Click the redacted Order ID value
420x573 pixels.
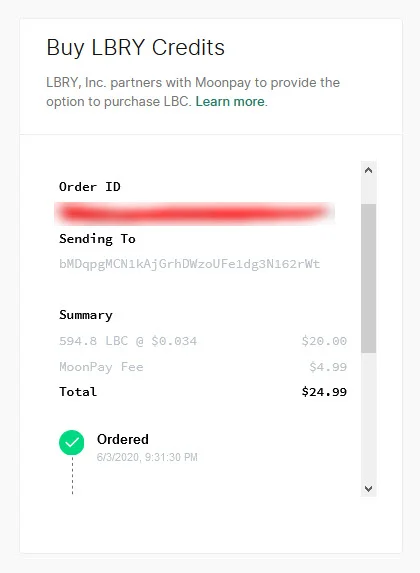pyautogui.click(x=194, y=213)
